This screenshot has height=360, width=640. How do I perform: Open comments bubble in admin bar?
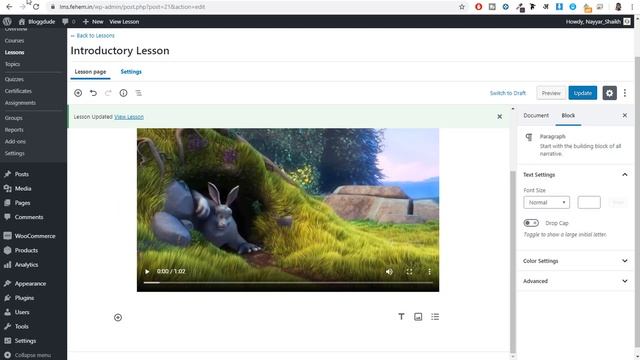pyautogui.click(x=69, y=22)
